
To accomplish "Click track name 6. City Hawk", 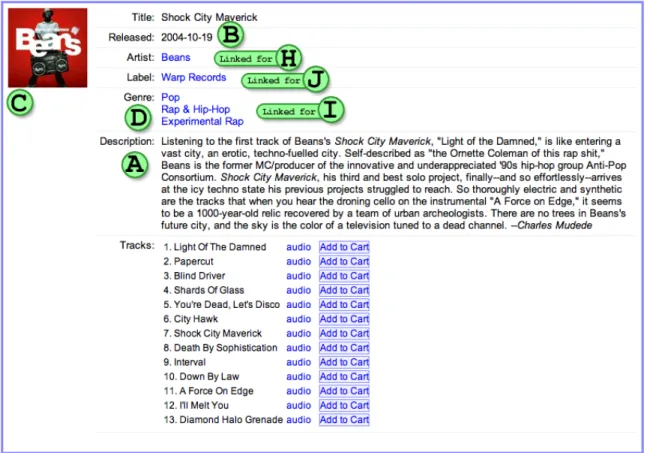I will (x=190, y=319).
